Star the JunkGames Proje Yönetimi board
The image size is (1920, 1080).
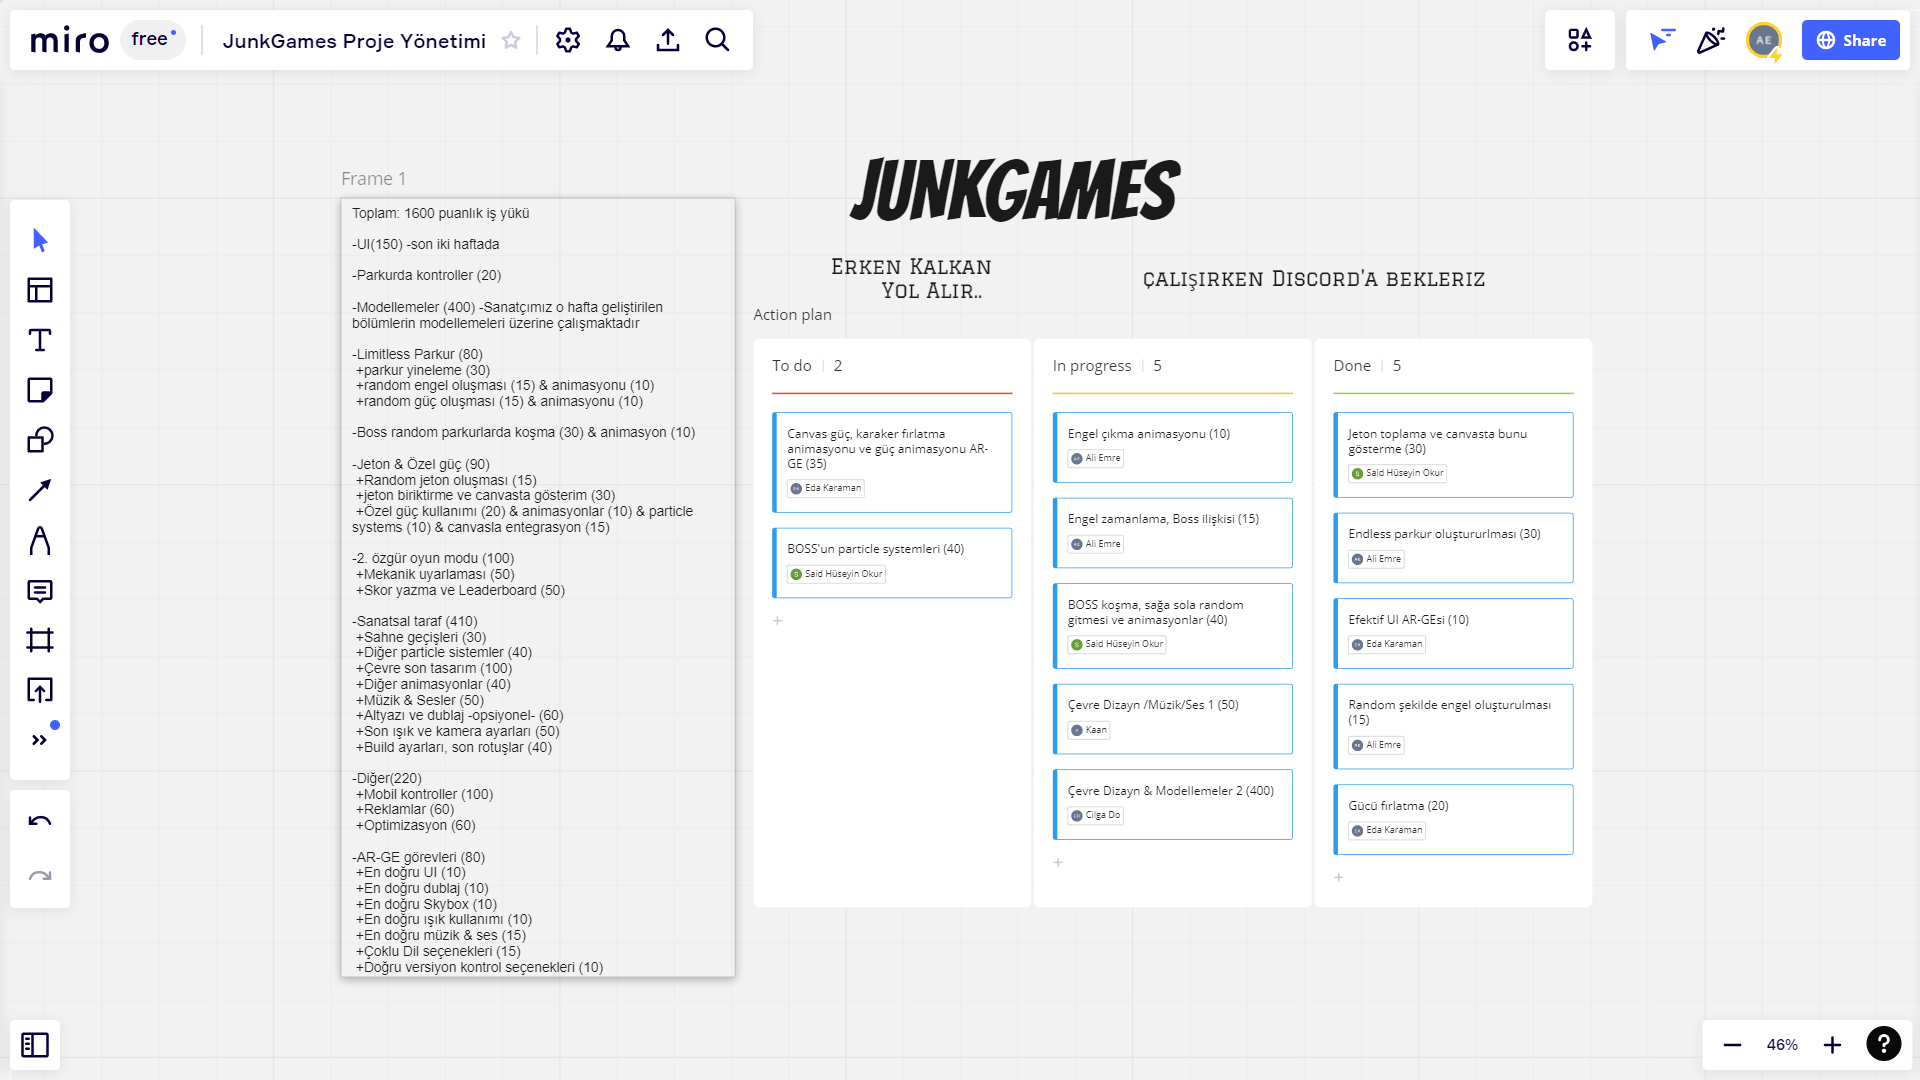[x=511, y=41]
